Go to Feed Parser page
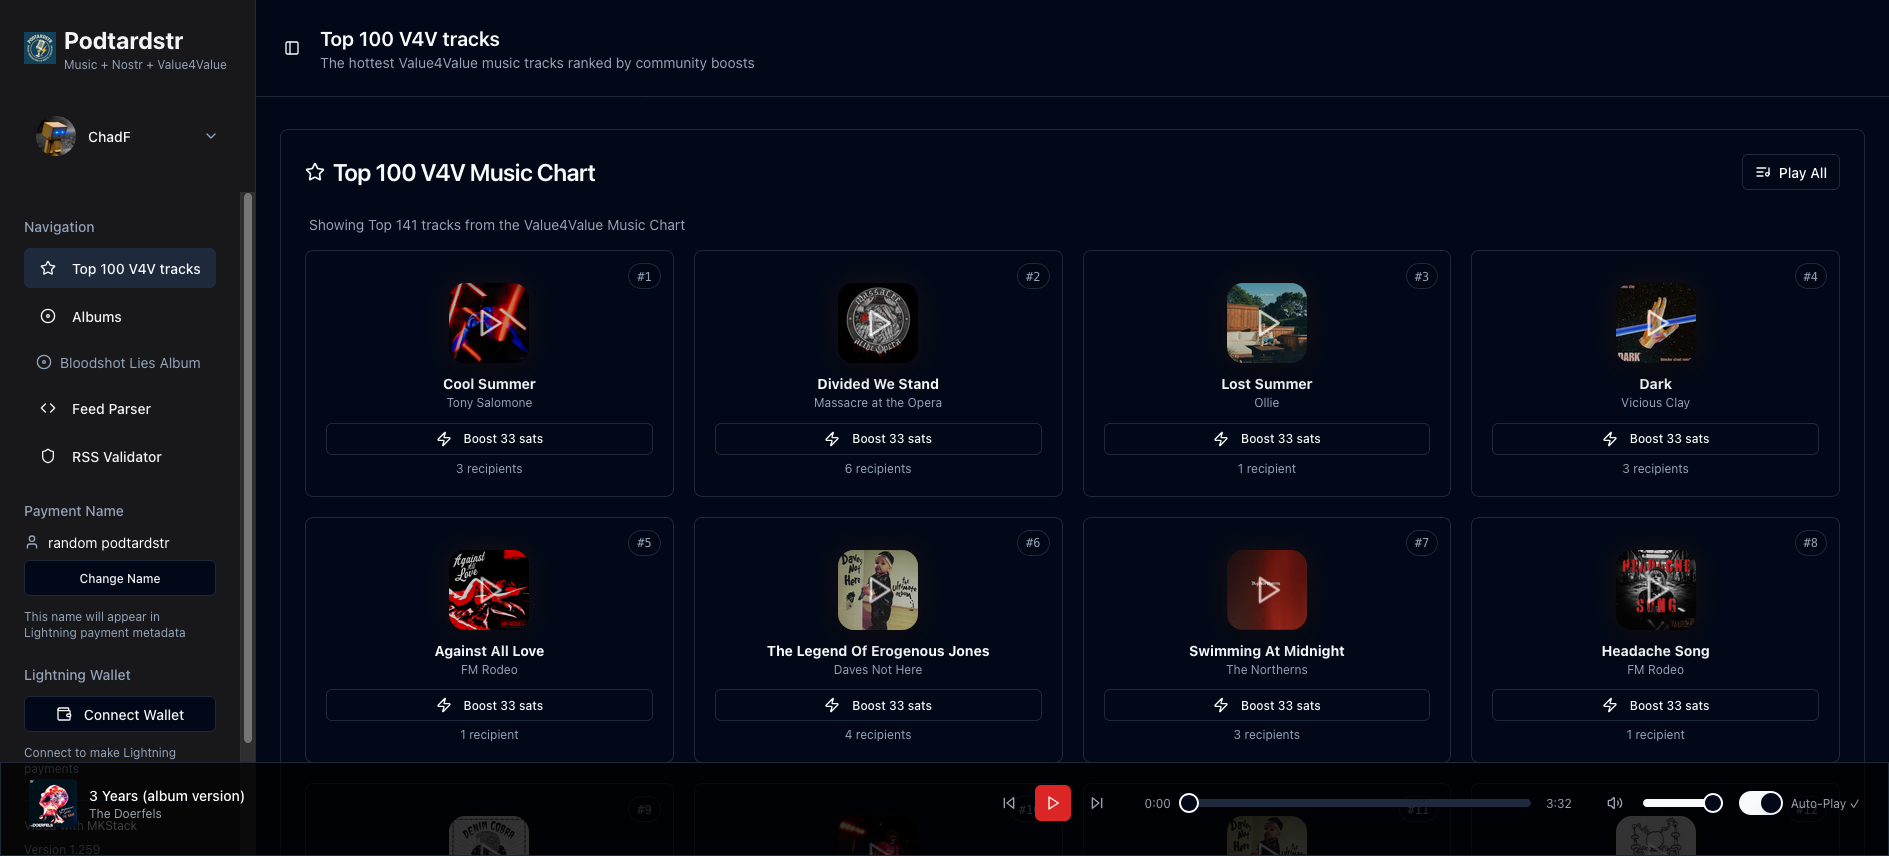This screenshot has width=1889, height=856. 120,408
